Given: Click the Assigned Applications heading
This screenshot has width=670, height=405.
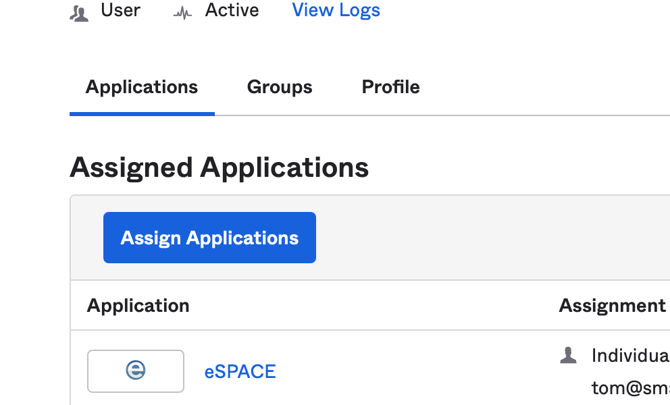Looking at the screenshot, I should pyautogui.click(x=219, y=167).
